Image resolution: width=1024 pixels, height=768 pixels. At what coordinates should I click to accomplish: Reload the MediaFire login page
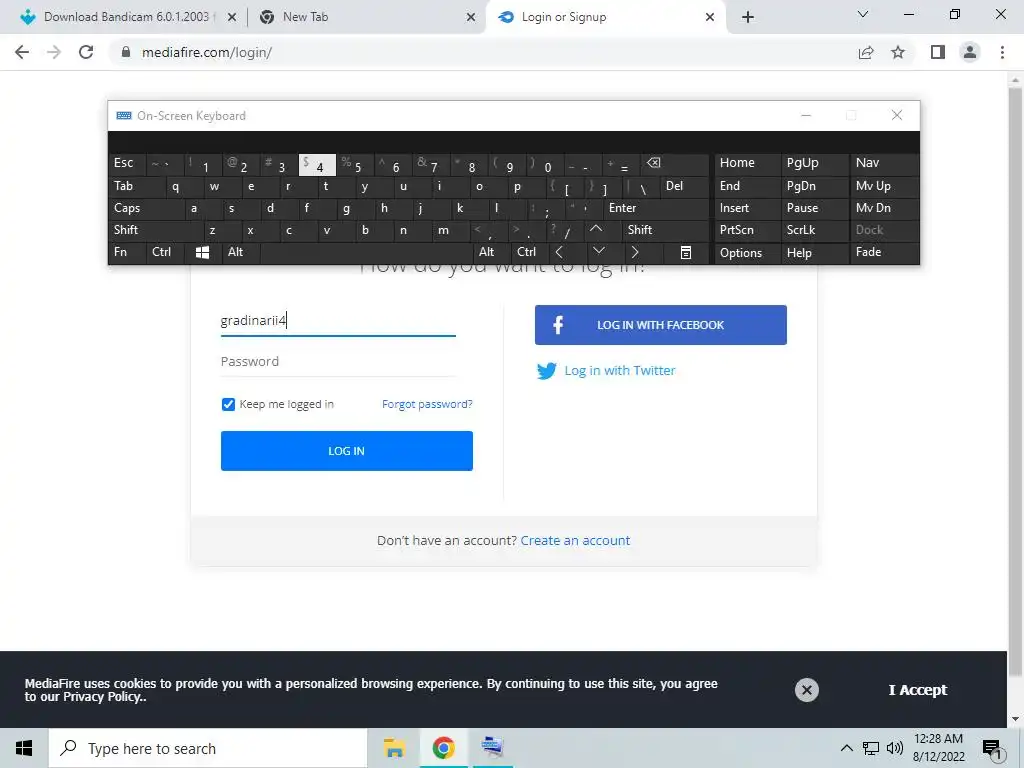coord(86,52)
